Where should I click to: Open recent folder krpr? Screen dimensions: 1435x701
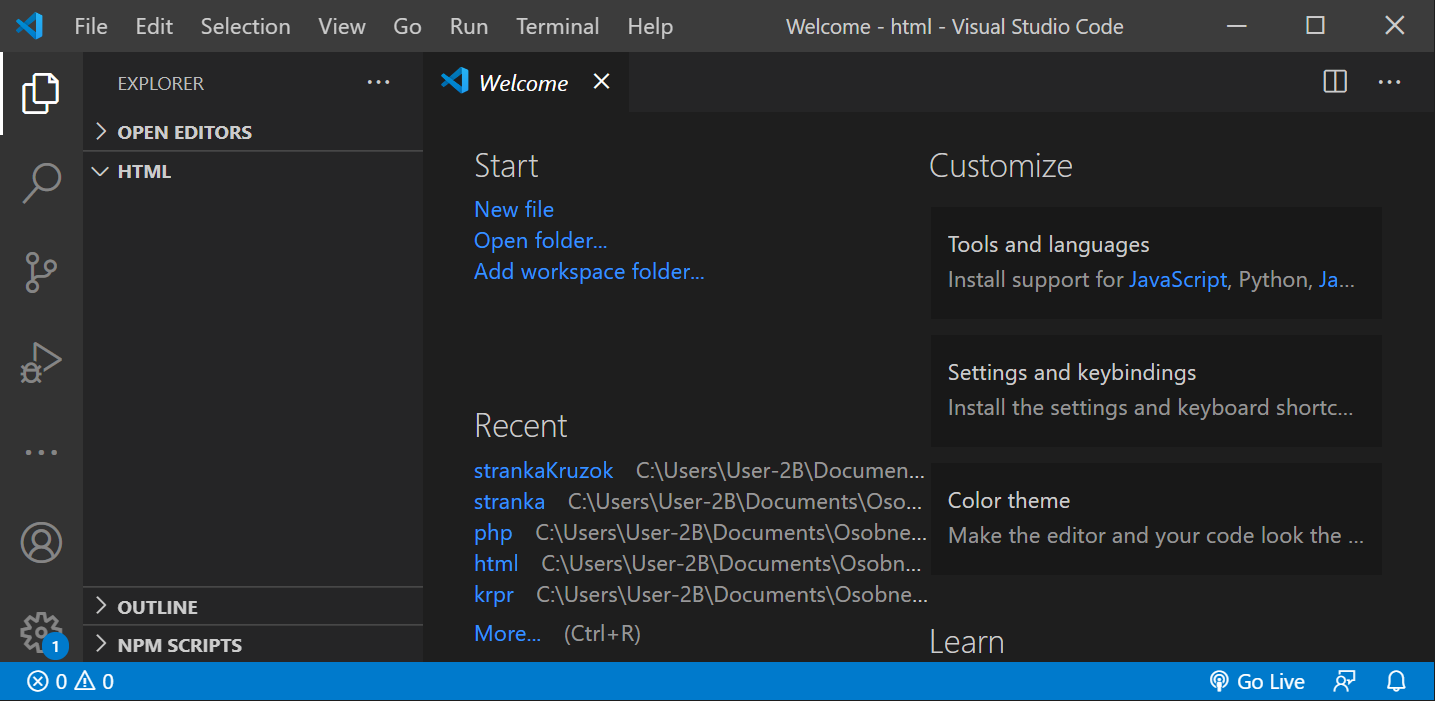(x=494, y=594)
